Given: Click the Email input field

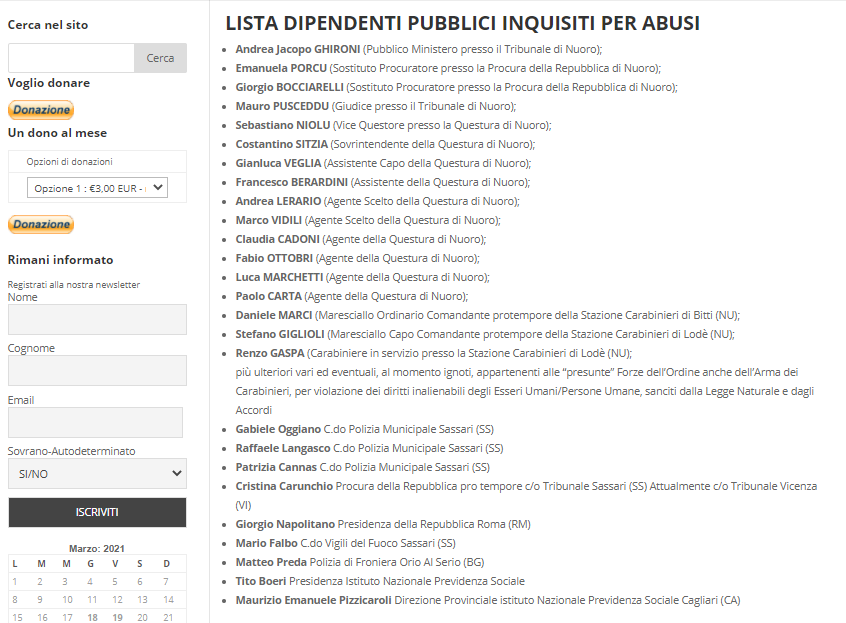Looking at the screenshot, I should [x=95, y=422].
